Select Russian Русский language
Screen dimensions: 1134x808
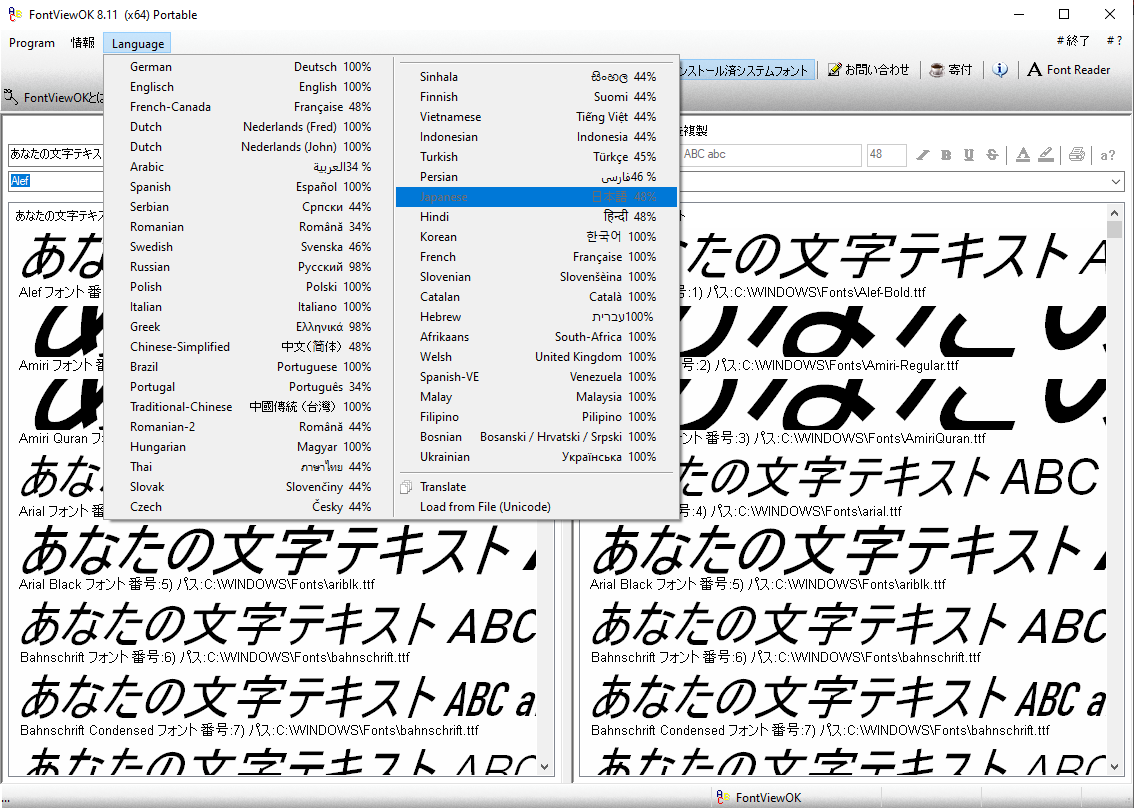[250, 267]
